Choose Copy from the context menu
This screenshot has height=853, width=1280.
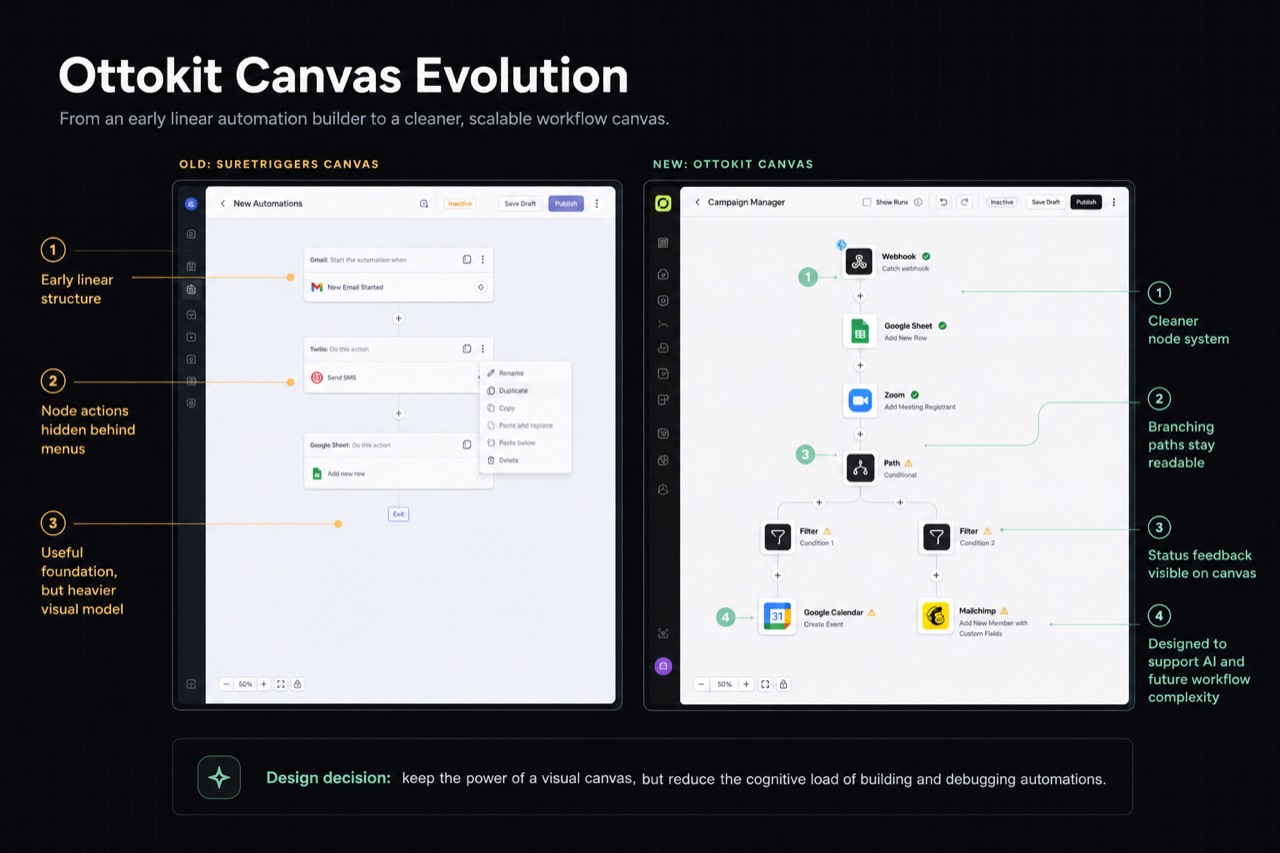pos(525,408)
